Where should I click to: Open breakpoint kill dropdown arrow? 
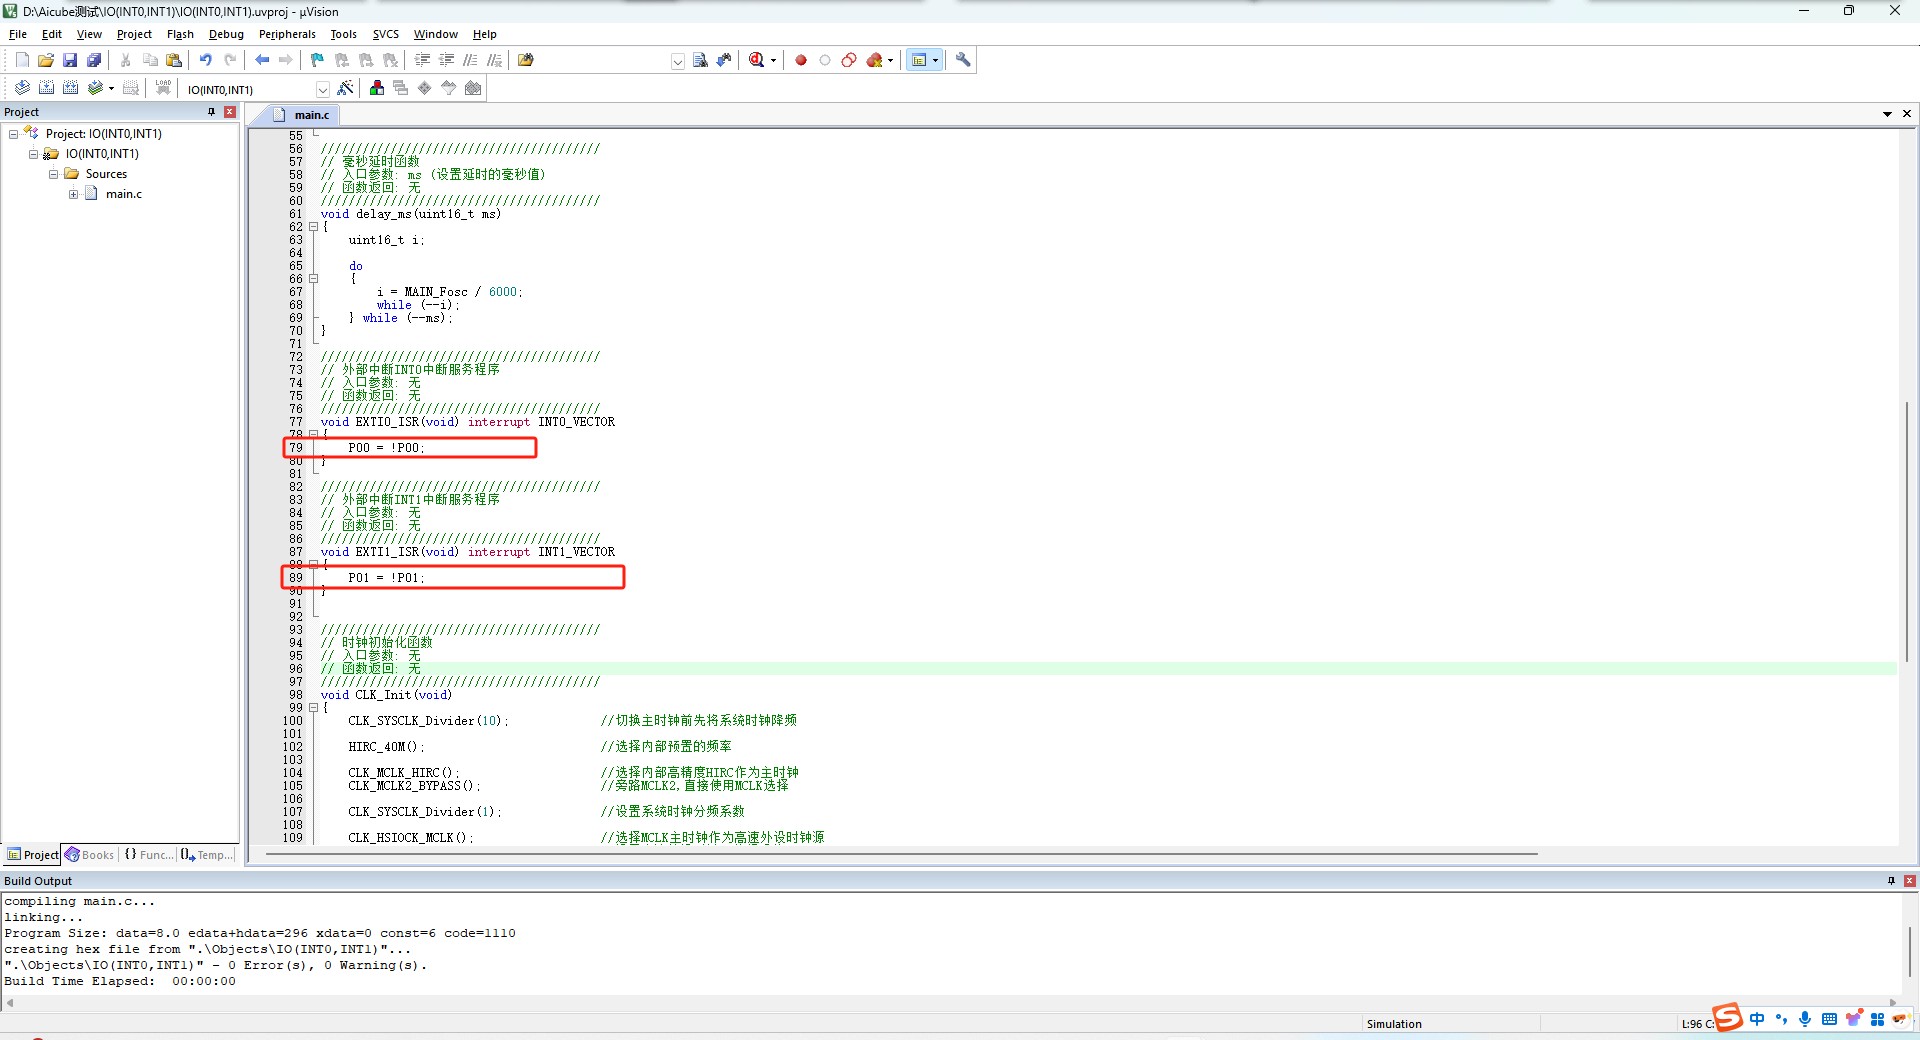(890, 60)
